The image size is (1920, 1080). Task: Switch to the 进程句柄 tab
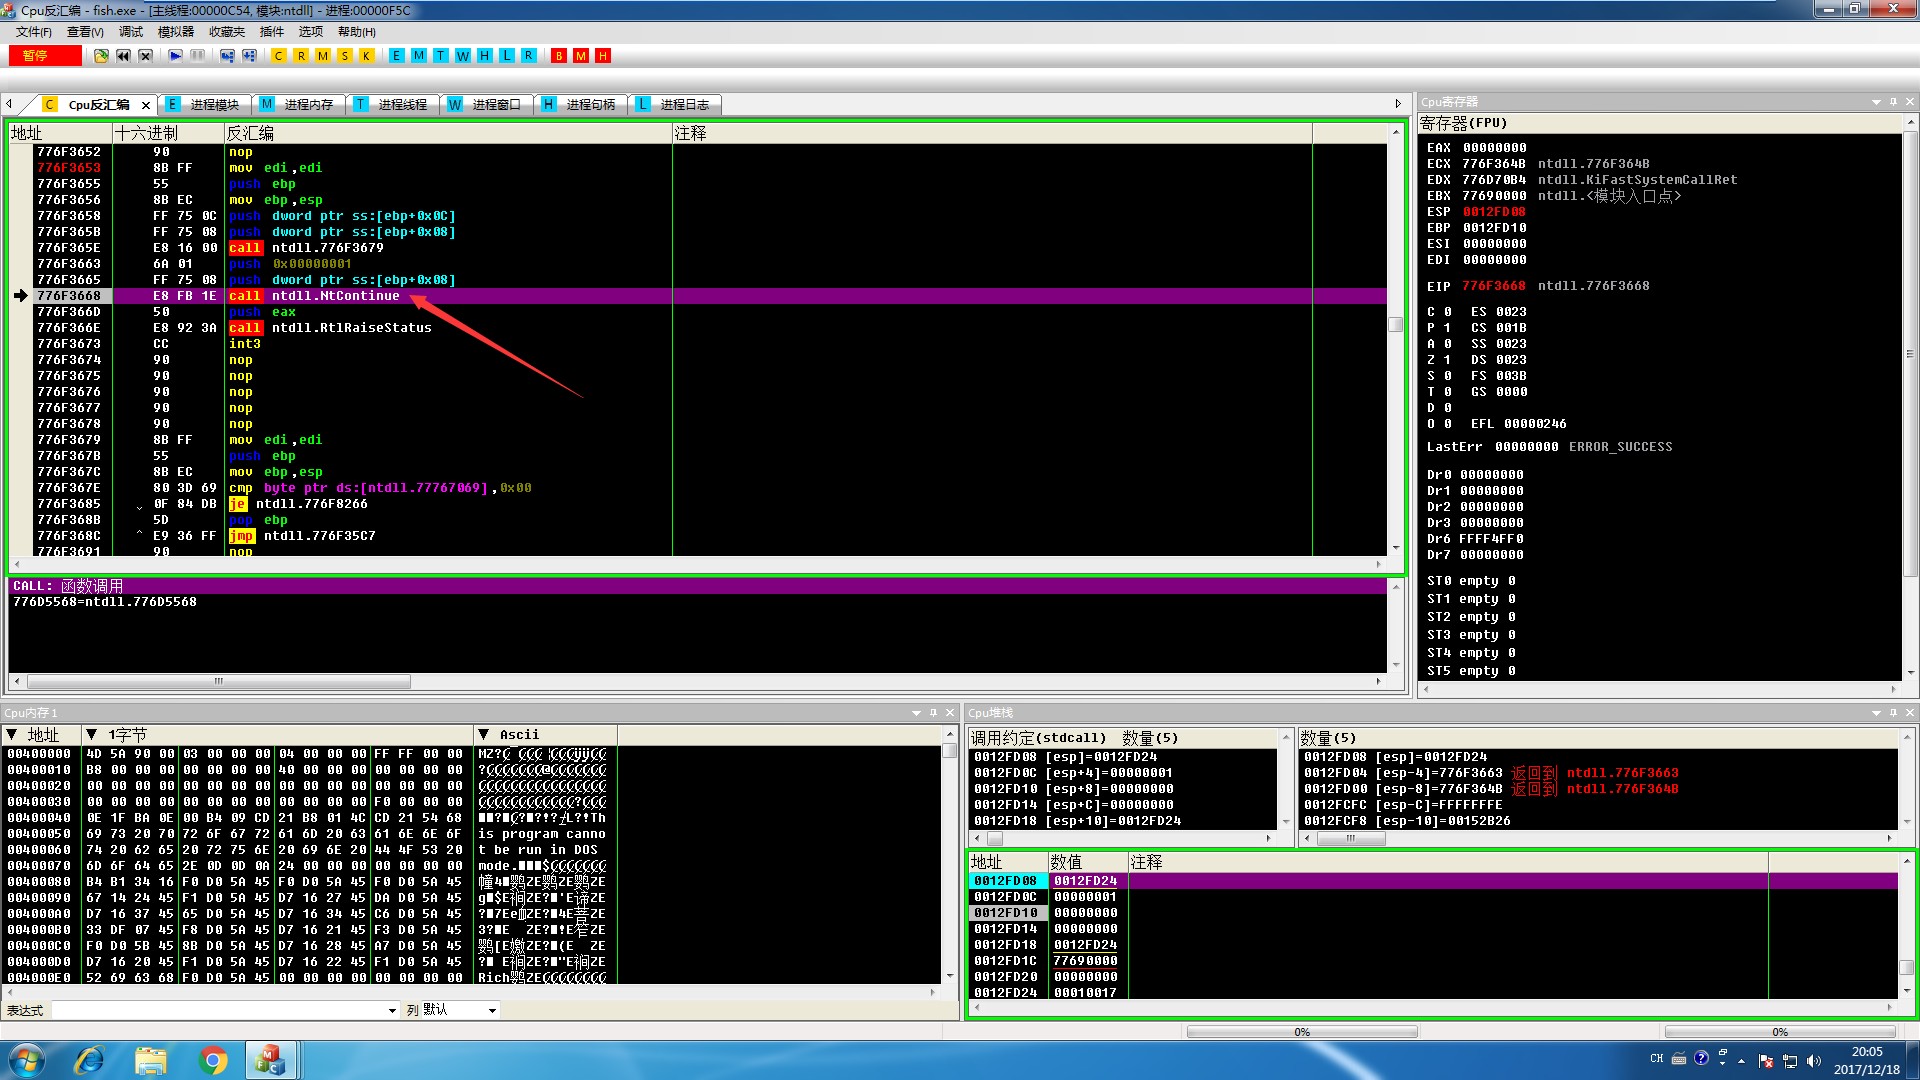pyautogui.click(x=579, y=104)
